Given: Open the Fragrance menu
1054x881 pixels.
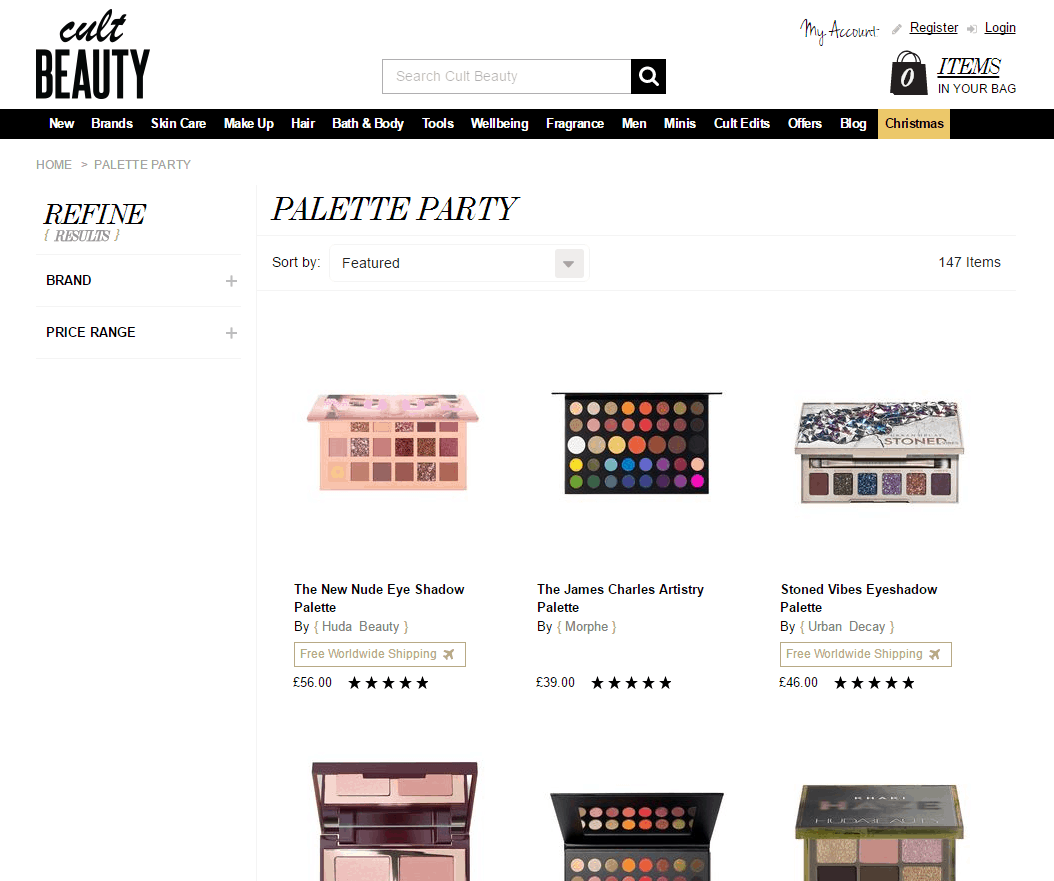Looking at the screenshot, I should pos(575,124).
